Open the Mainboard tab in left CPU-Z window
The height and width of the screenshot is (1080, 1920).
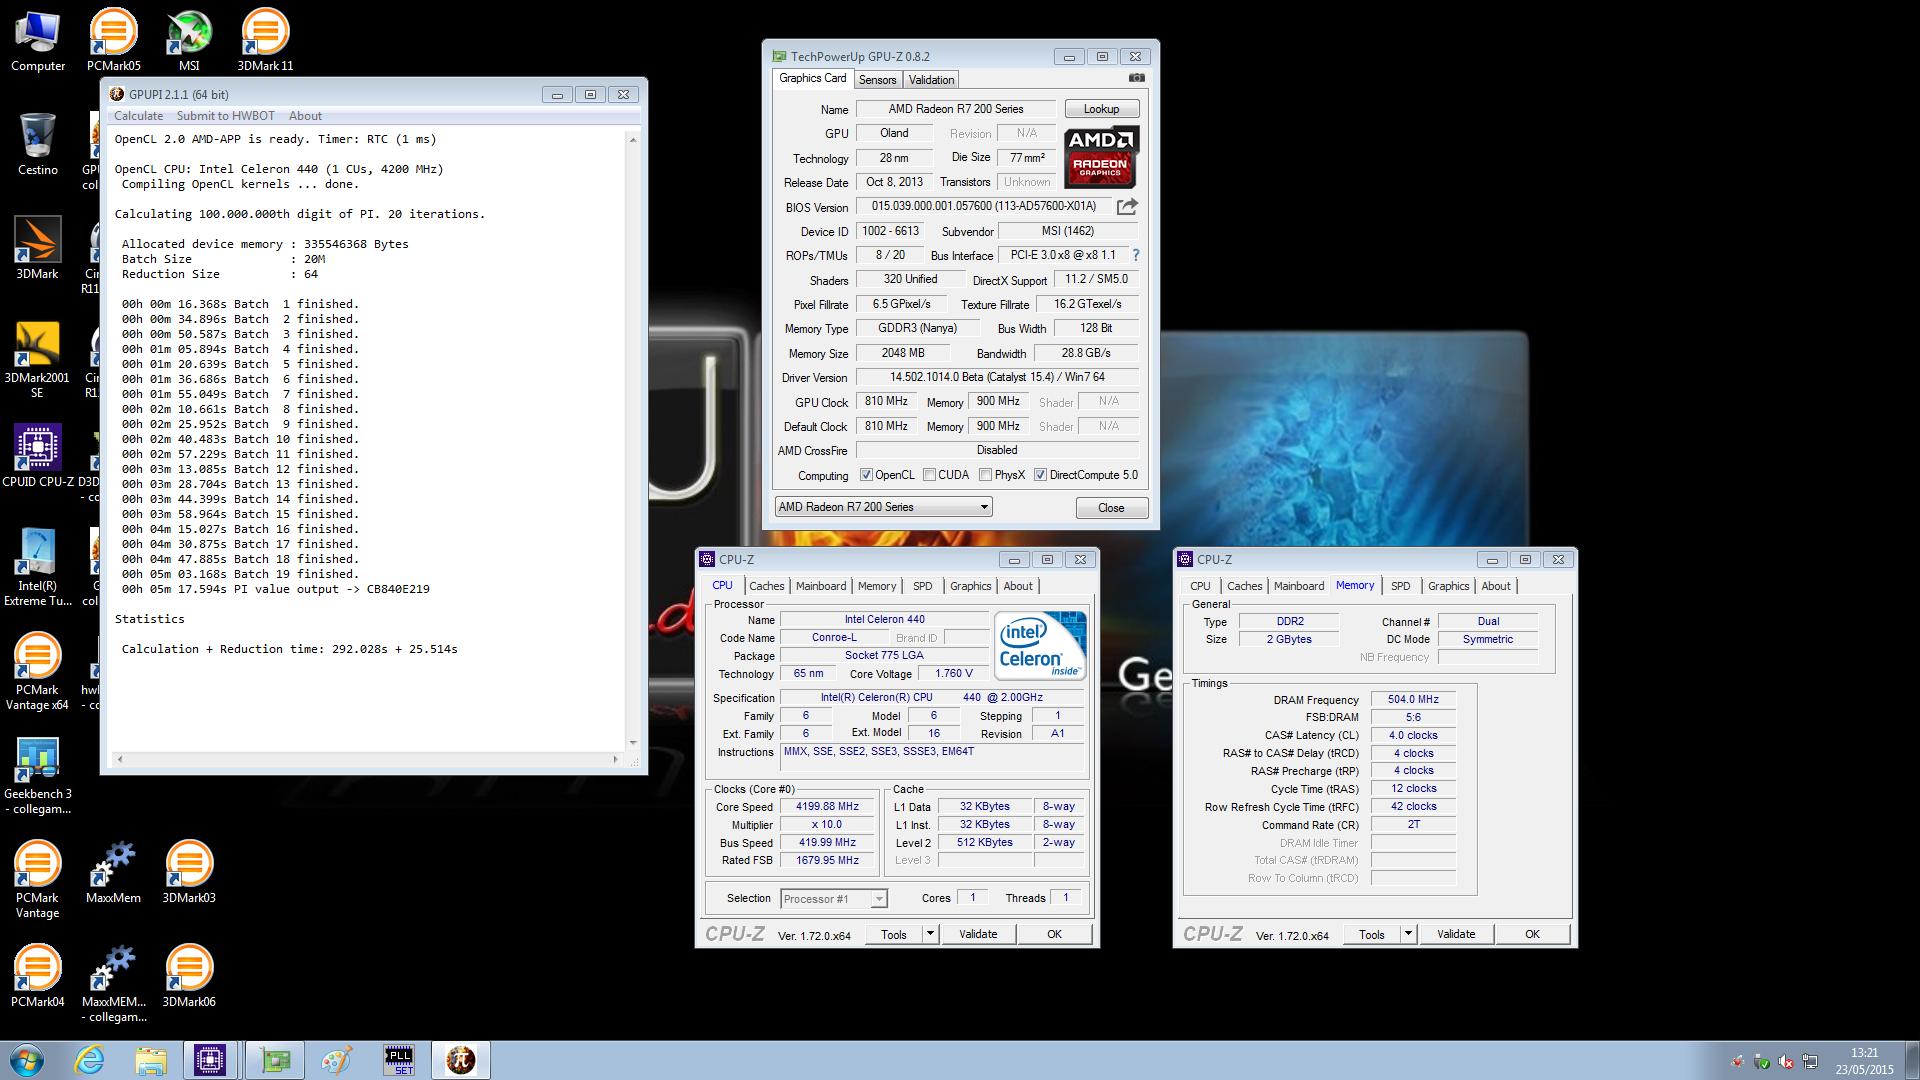coord(821,586)
